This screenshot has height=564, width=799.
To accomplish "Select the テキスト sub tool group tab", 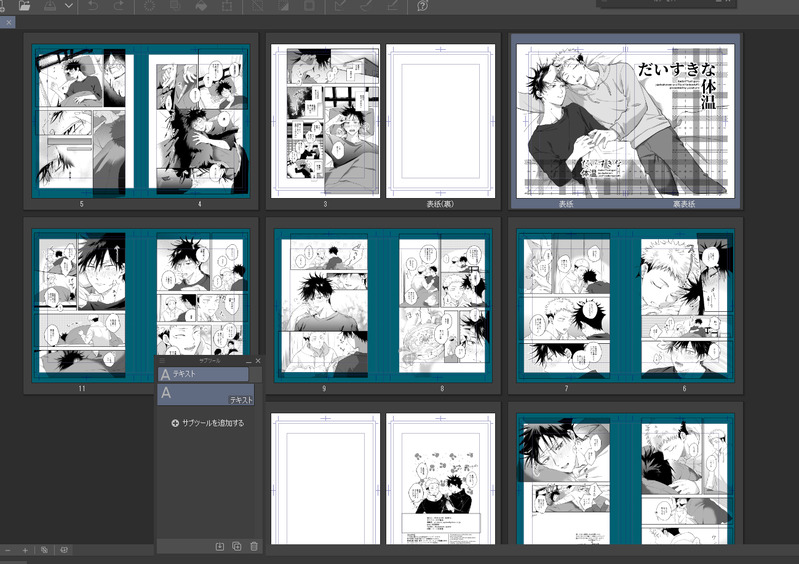I will pyautogui.click(x=203, y=374).
